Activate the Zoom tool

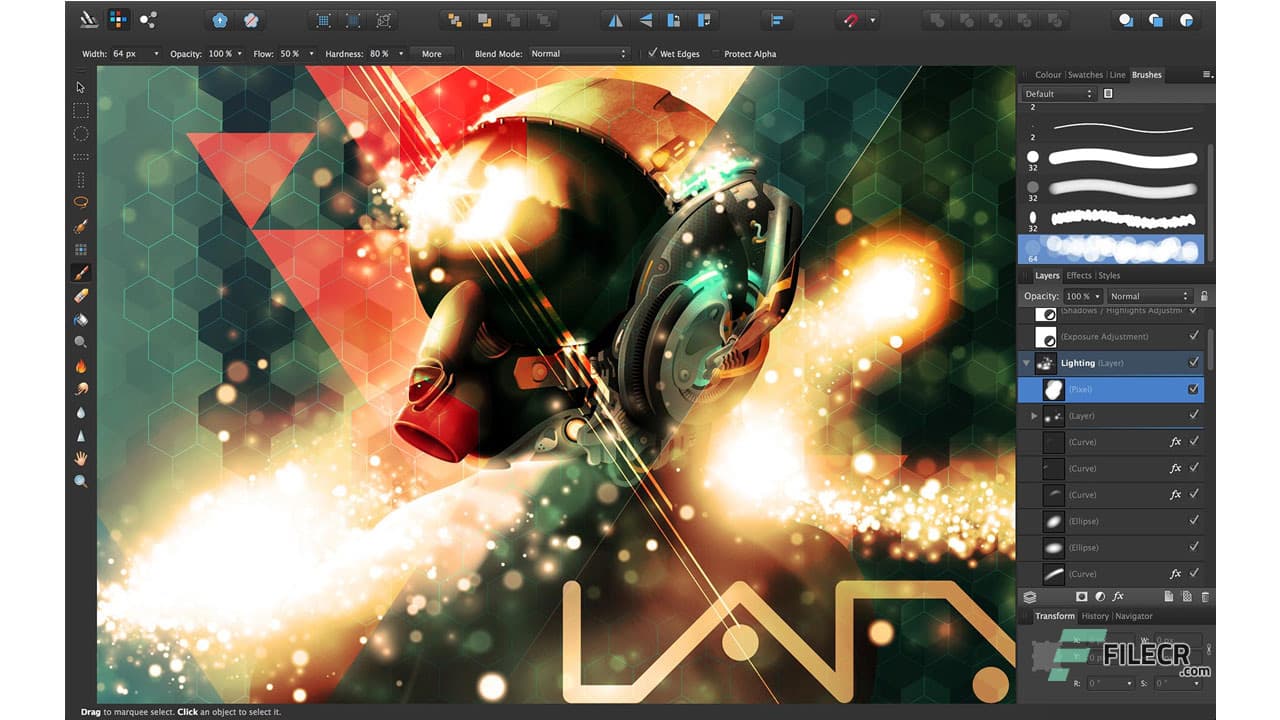[x=81, y=482]
